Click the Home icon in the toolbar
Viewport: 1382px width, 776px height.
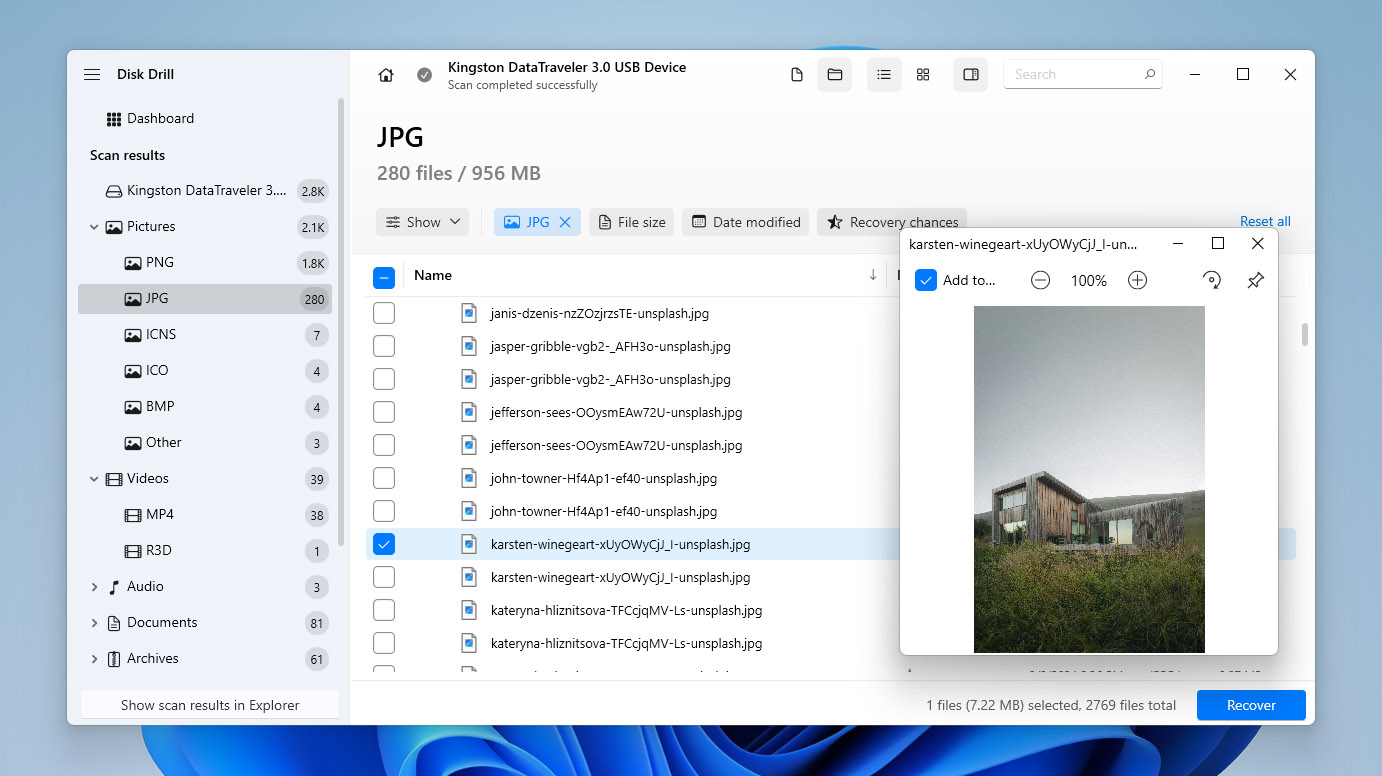pos(386,75)
